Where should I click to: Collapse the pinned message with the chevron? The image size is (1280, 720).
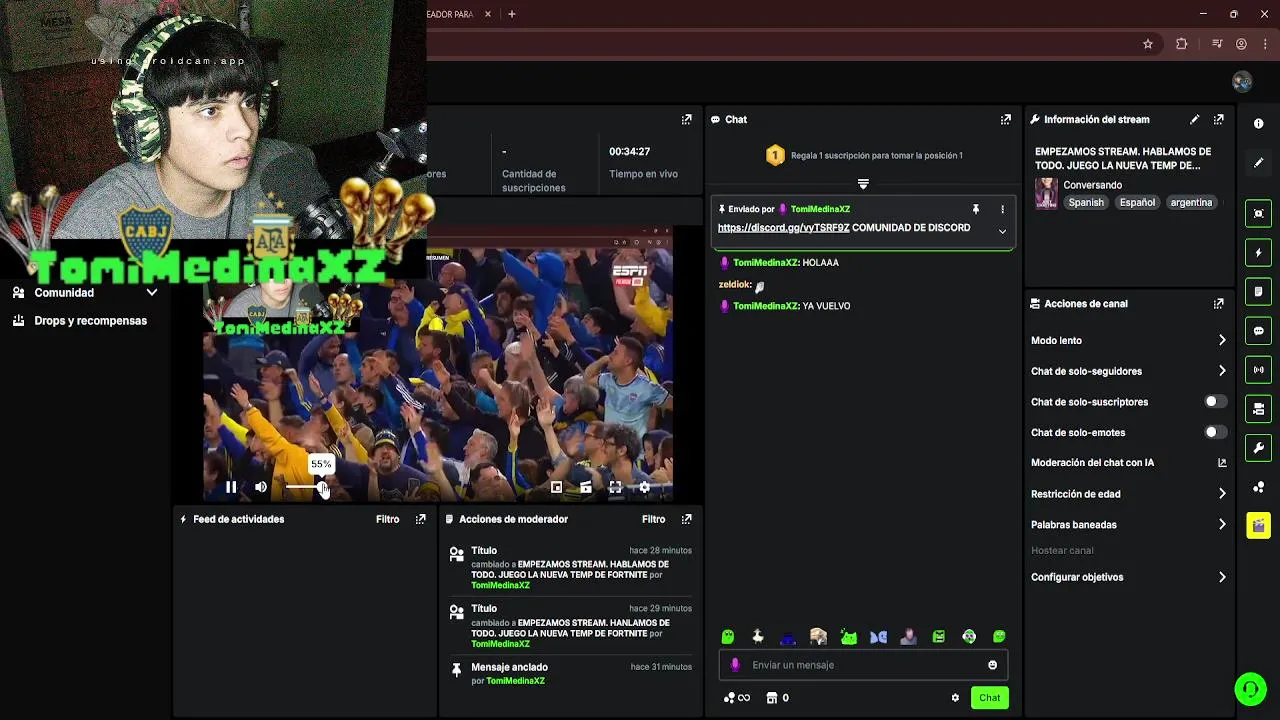[x=1002, y=231]
